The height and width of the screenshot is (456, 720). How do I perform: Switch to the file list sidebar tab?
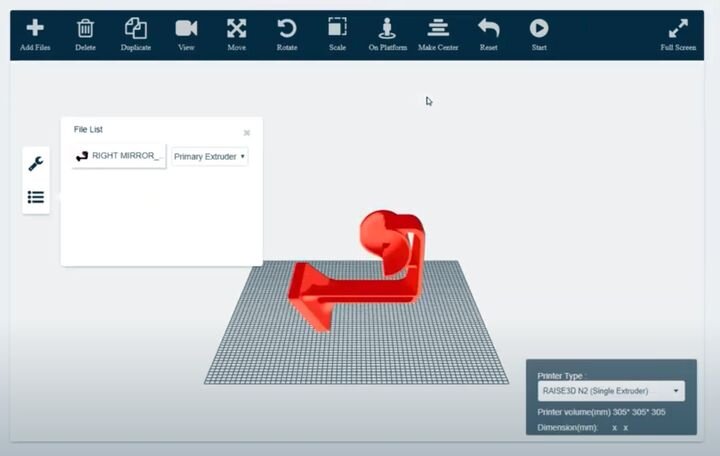(36, 197)
